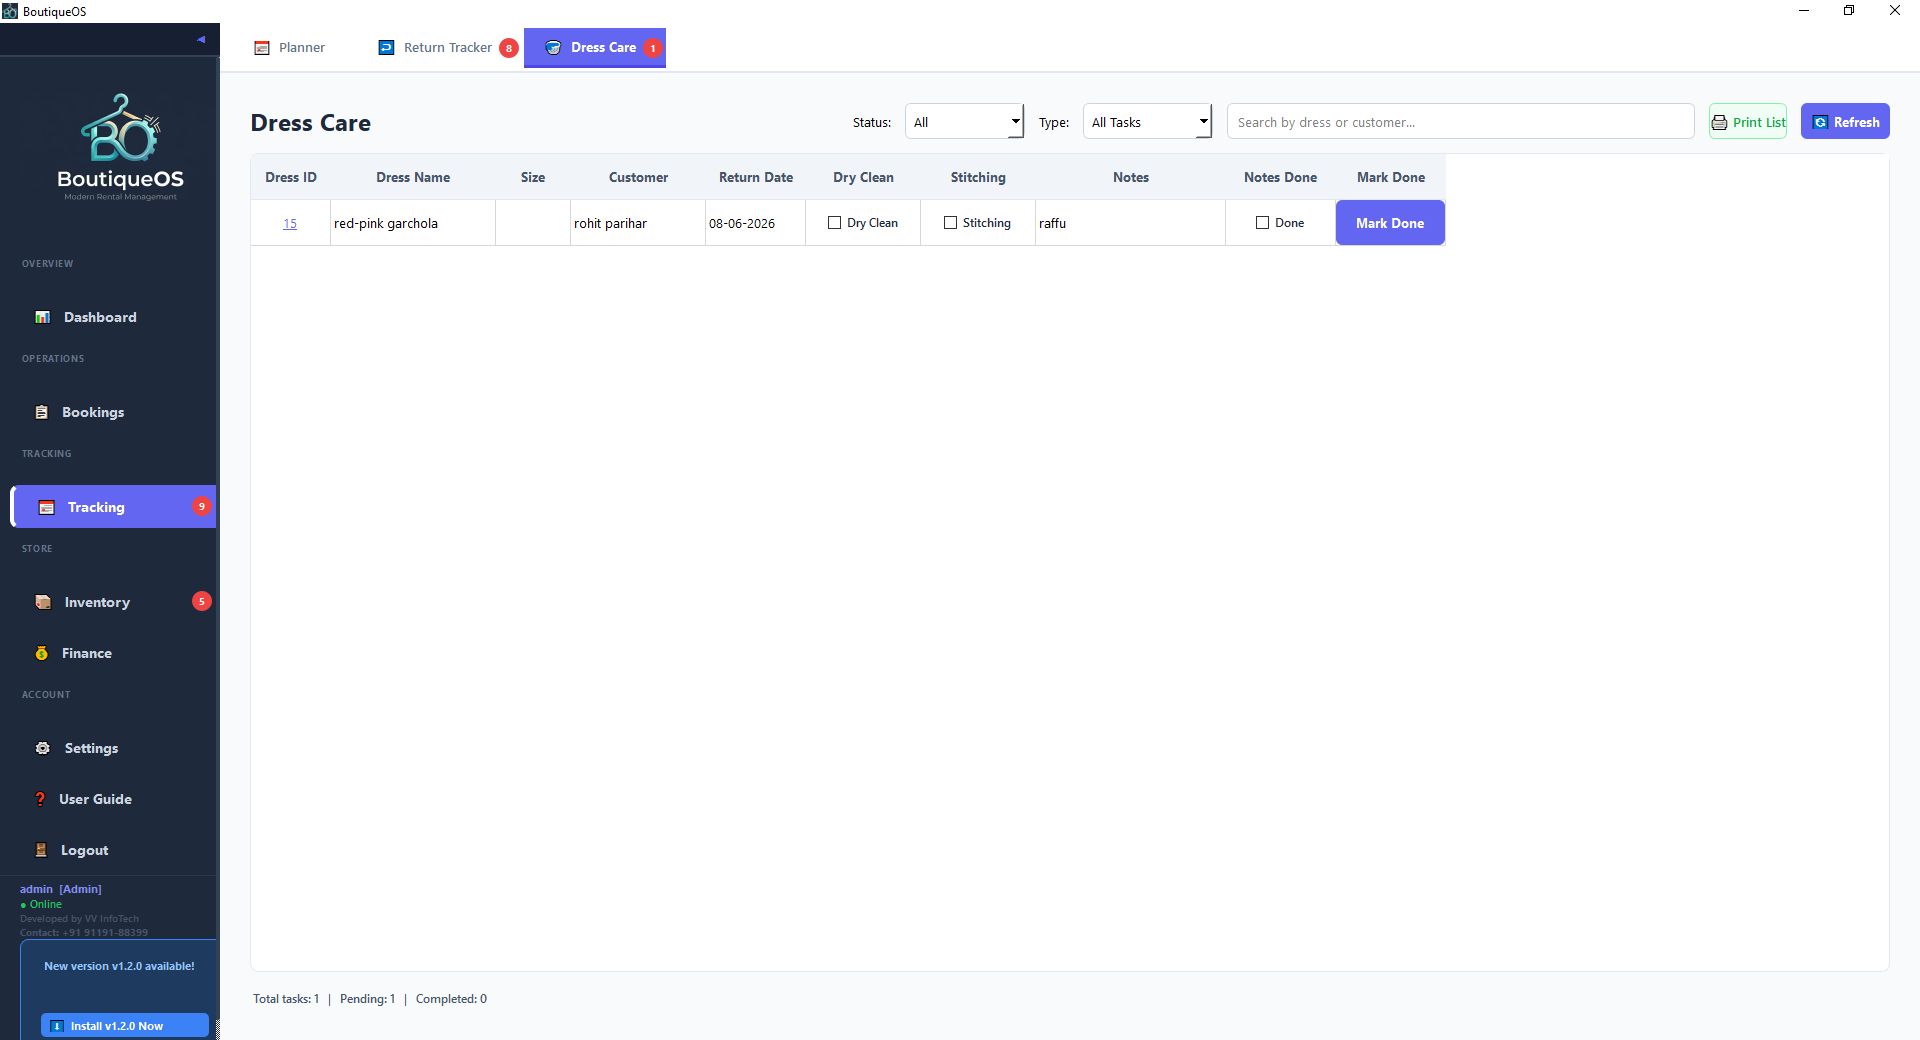
Task: Click the Mark Done button for dress 15
Action: pyautogui.click(x=1390, y=223)
